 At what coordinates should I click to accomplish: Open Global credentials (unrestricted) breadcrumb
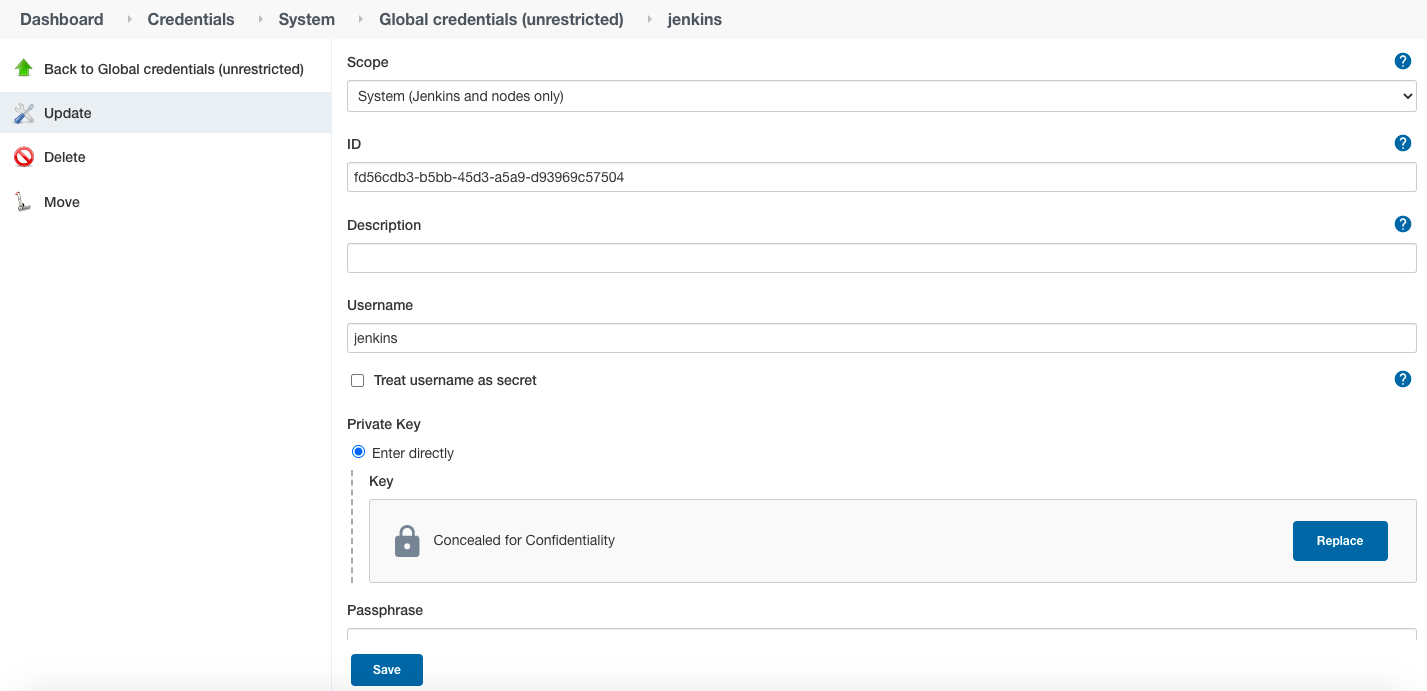coord(501,19)
